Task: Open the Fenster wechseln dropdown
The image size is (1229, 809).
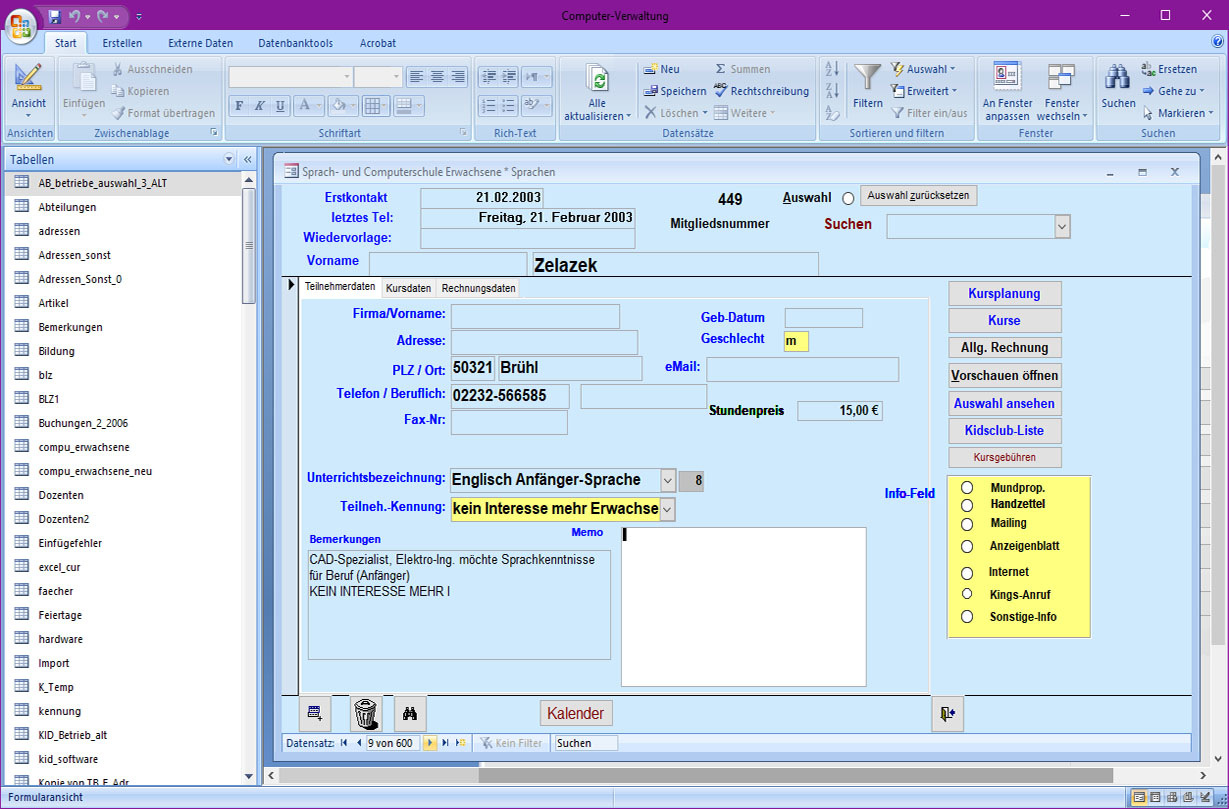Action: coord(1063,92)
